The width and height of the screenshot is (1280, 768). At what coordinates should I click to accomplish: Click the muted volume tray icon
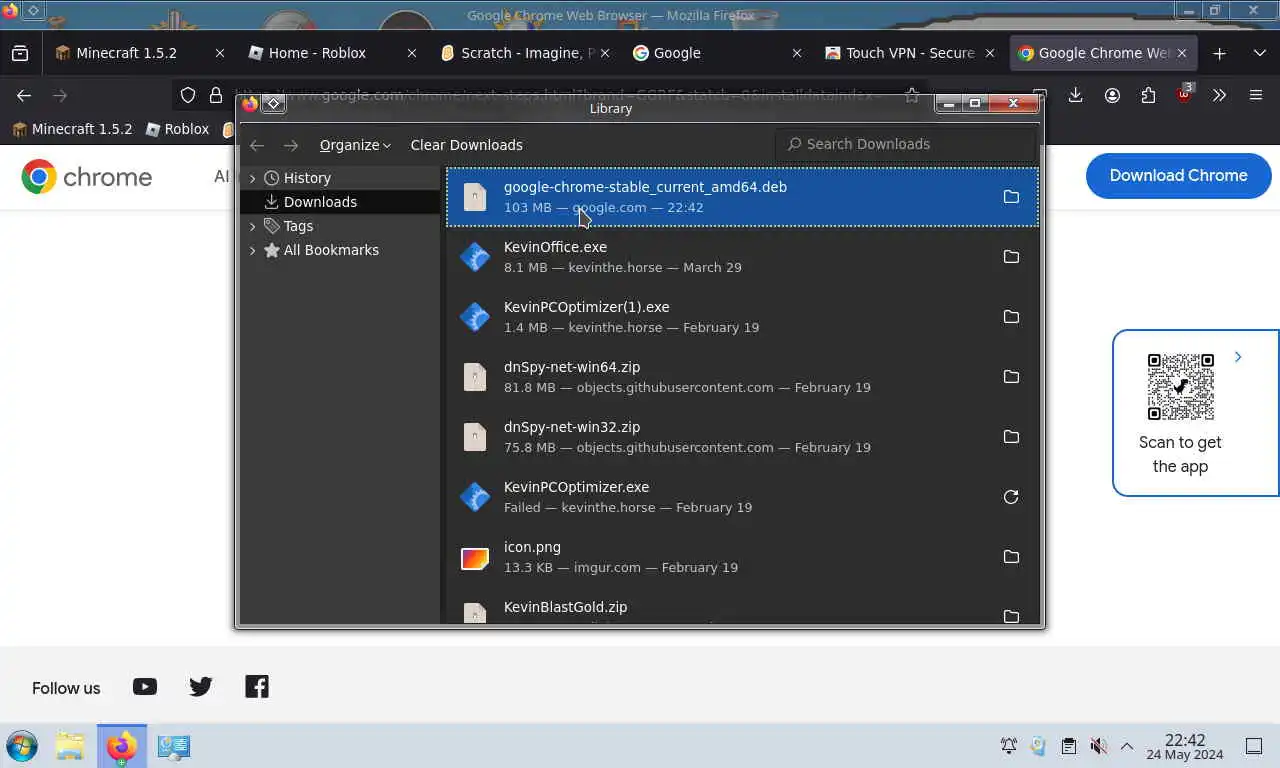point(1098,746)
